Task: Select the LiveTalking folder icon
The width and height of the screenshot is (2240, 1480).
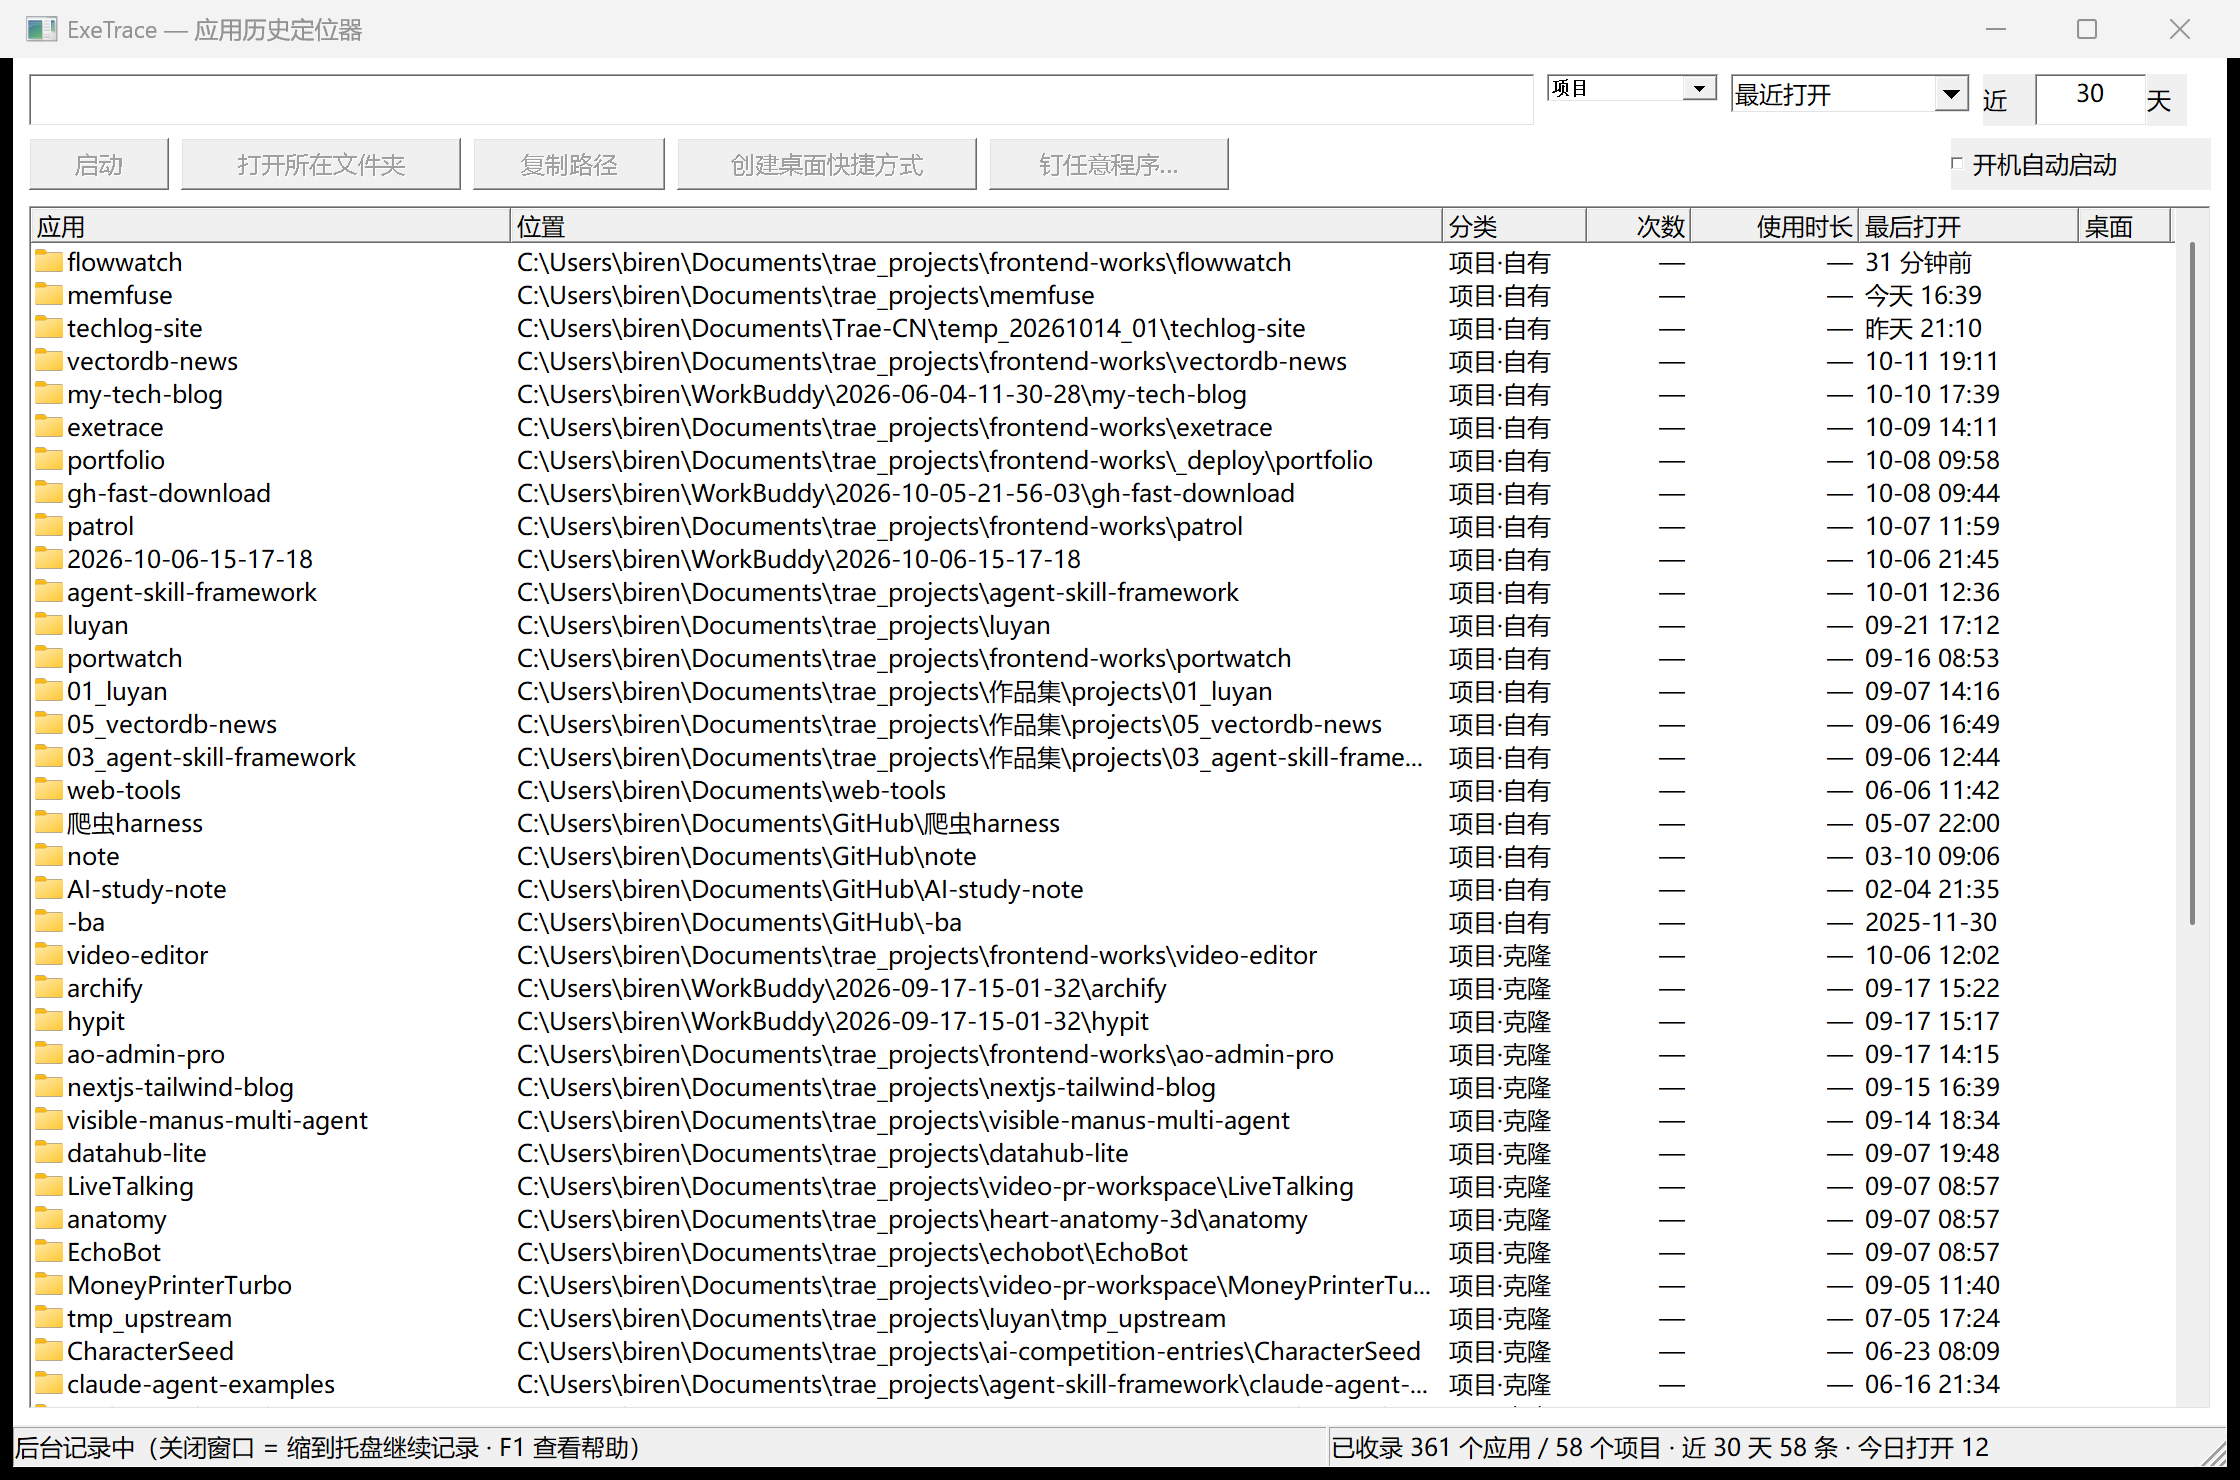Action: pos(49,1186)
